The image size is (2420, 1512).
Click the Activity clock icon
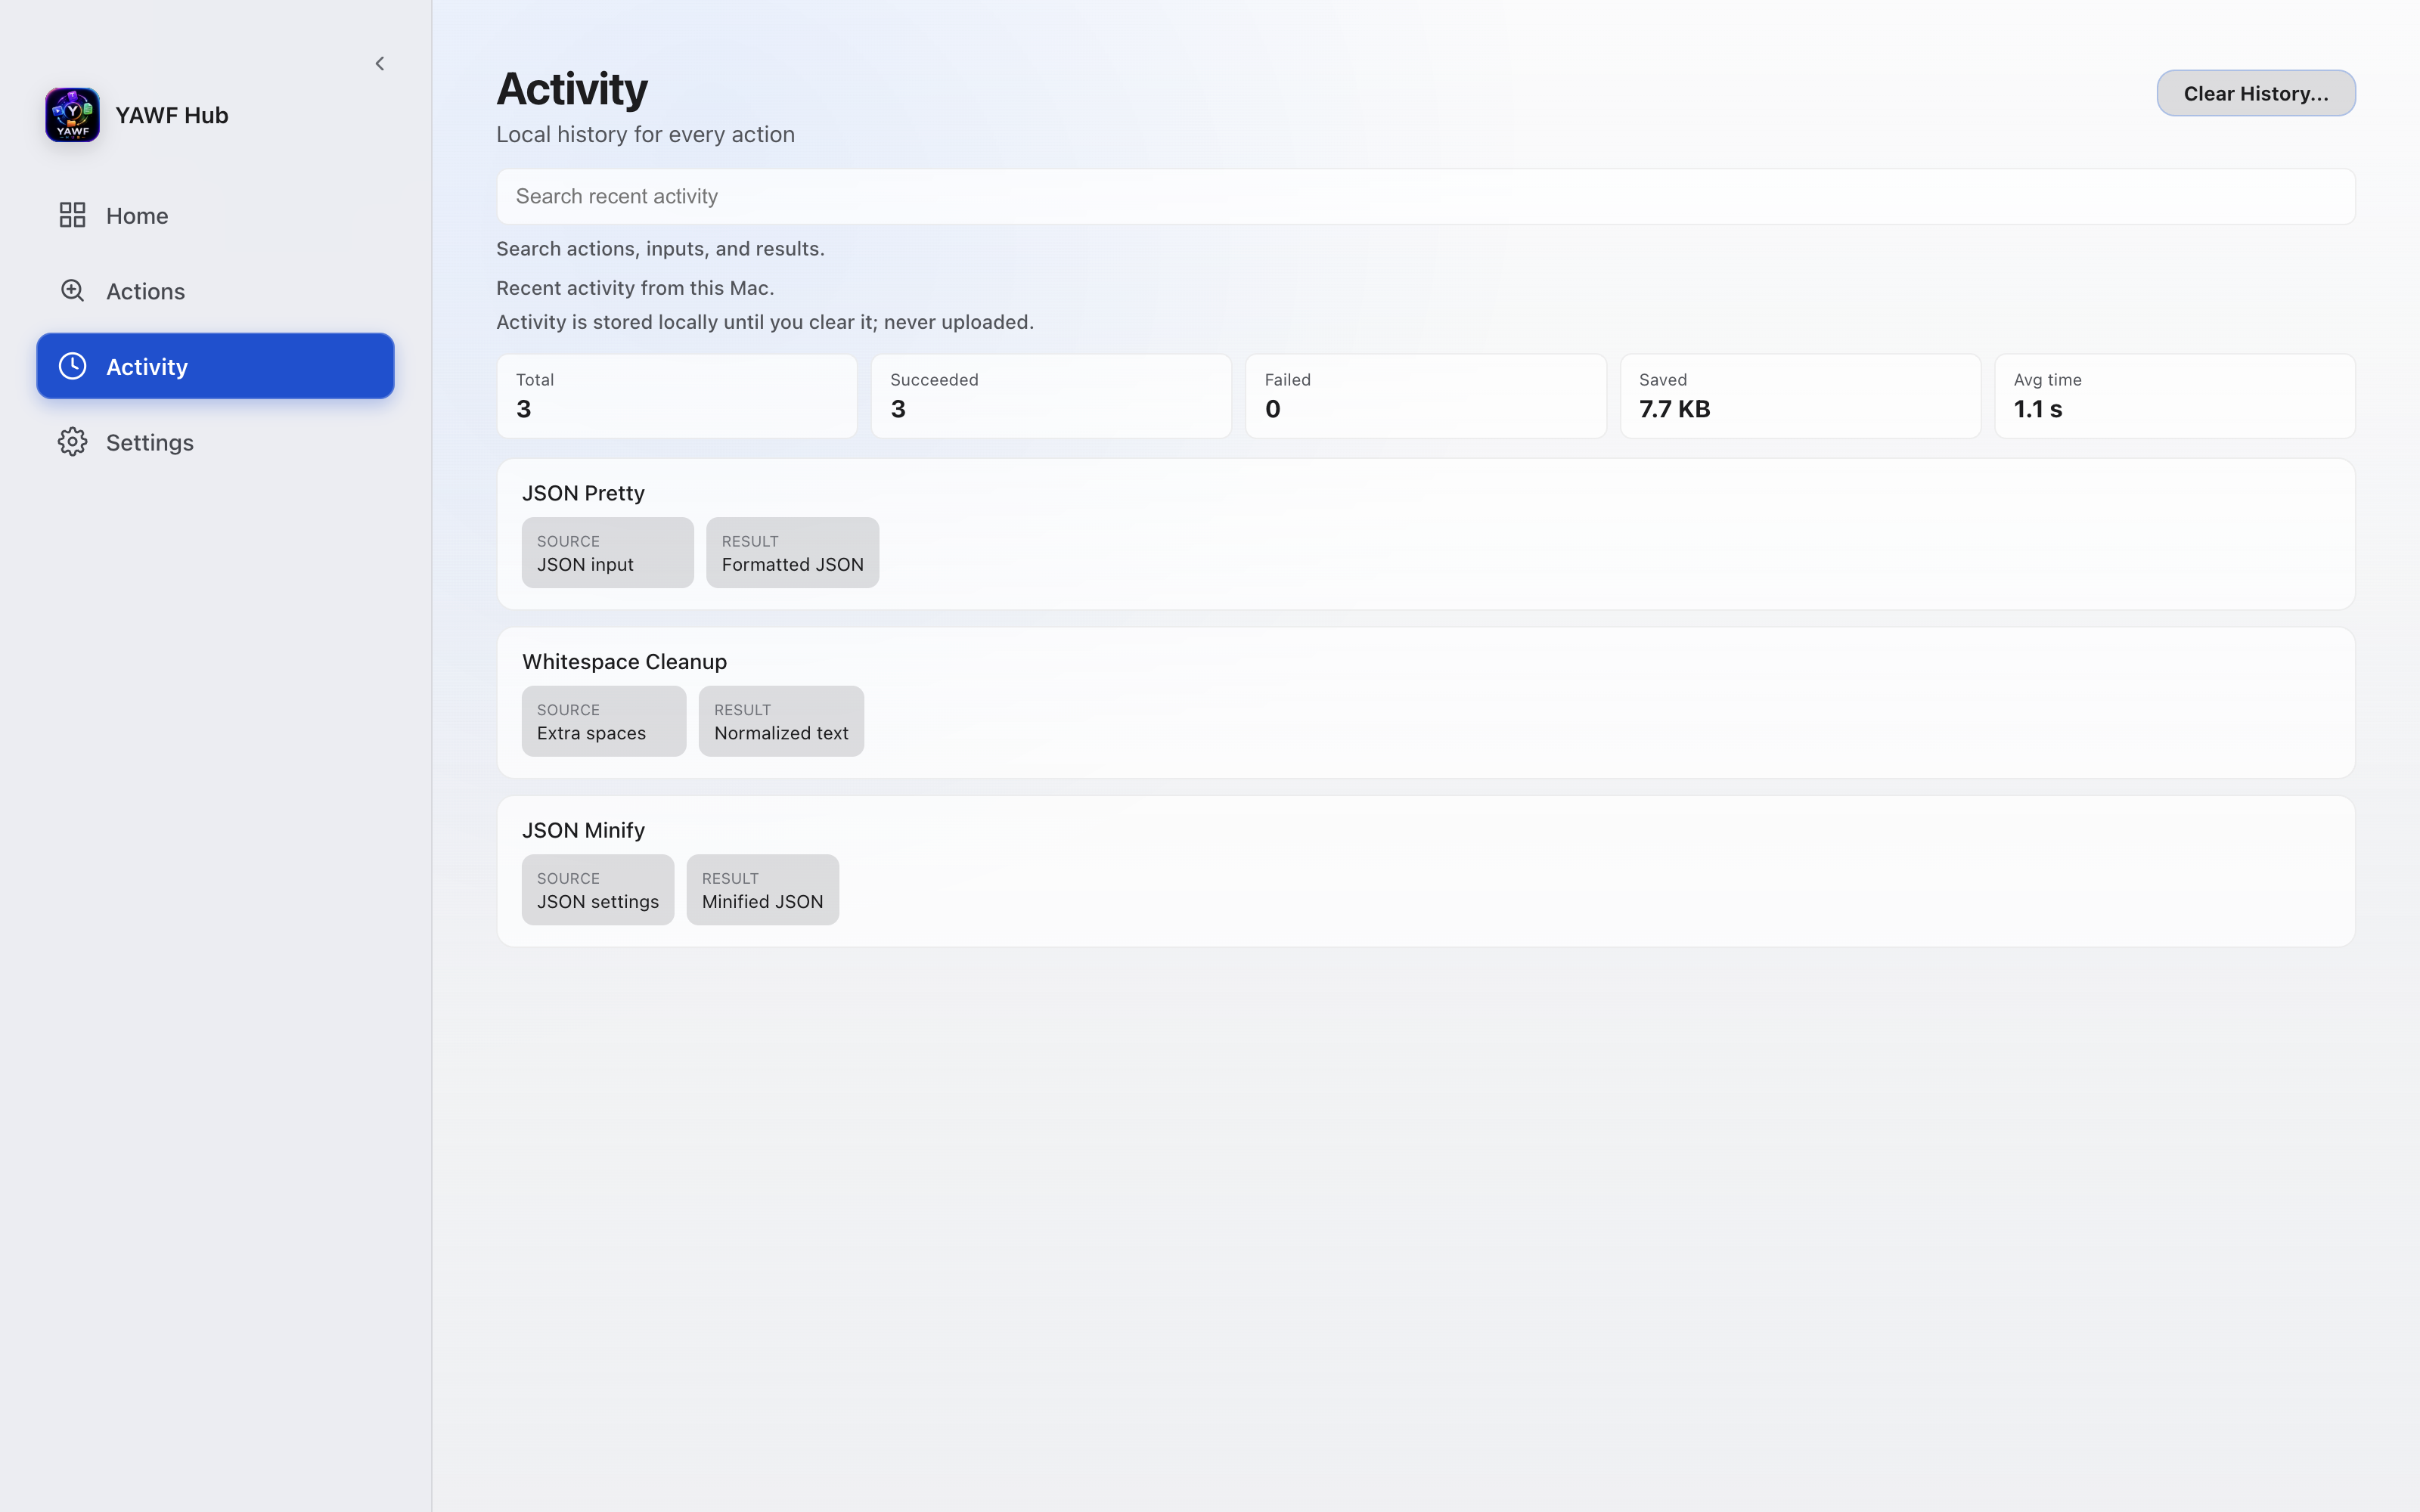pyautogui.click(x=72, y=366)
